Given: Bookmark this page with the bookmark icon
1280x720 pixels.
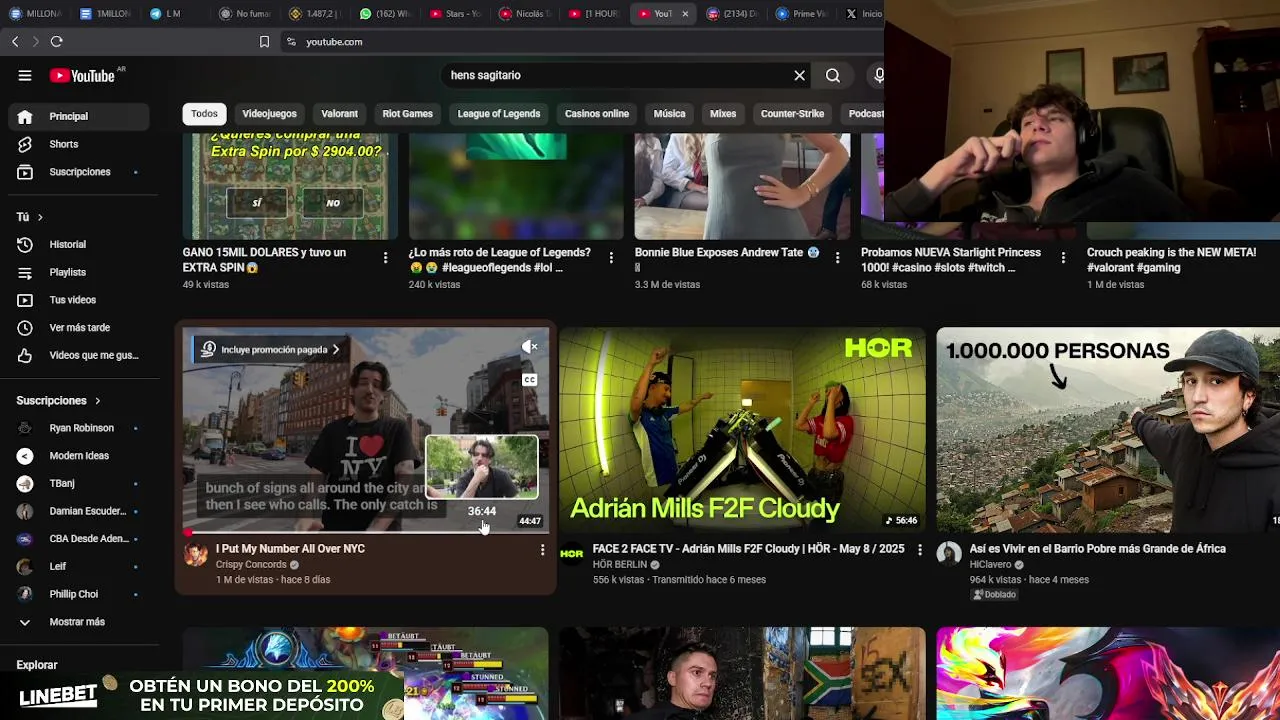Looking at the screenshot, I should (264, 41).
